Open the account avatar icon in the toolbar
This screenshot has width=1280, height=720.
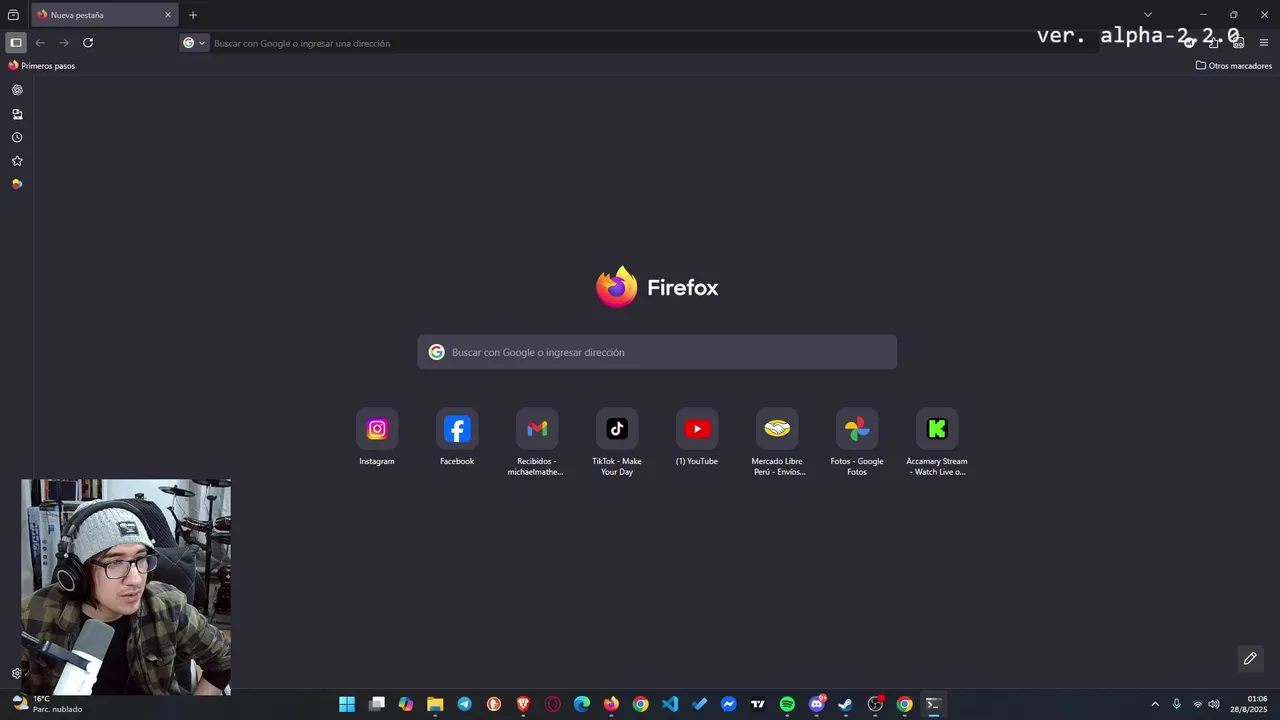point(1189,43)
